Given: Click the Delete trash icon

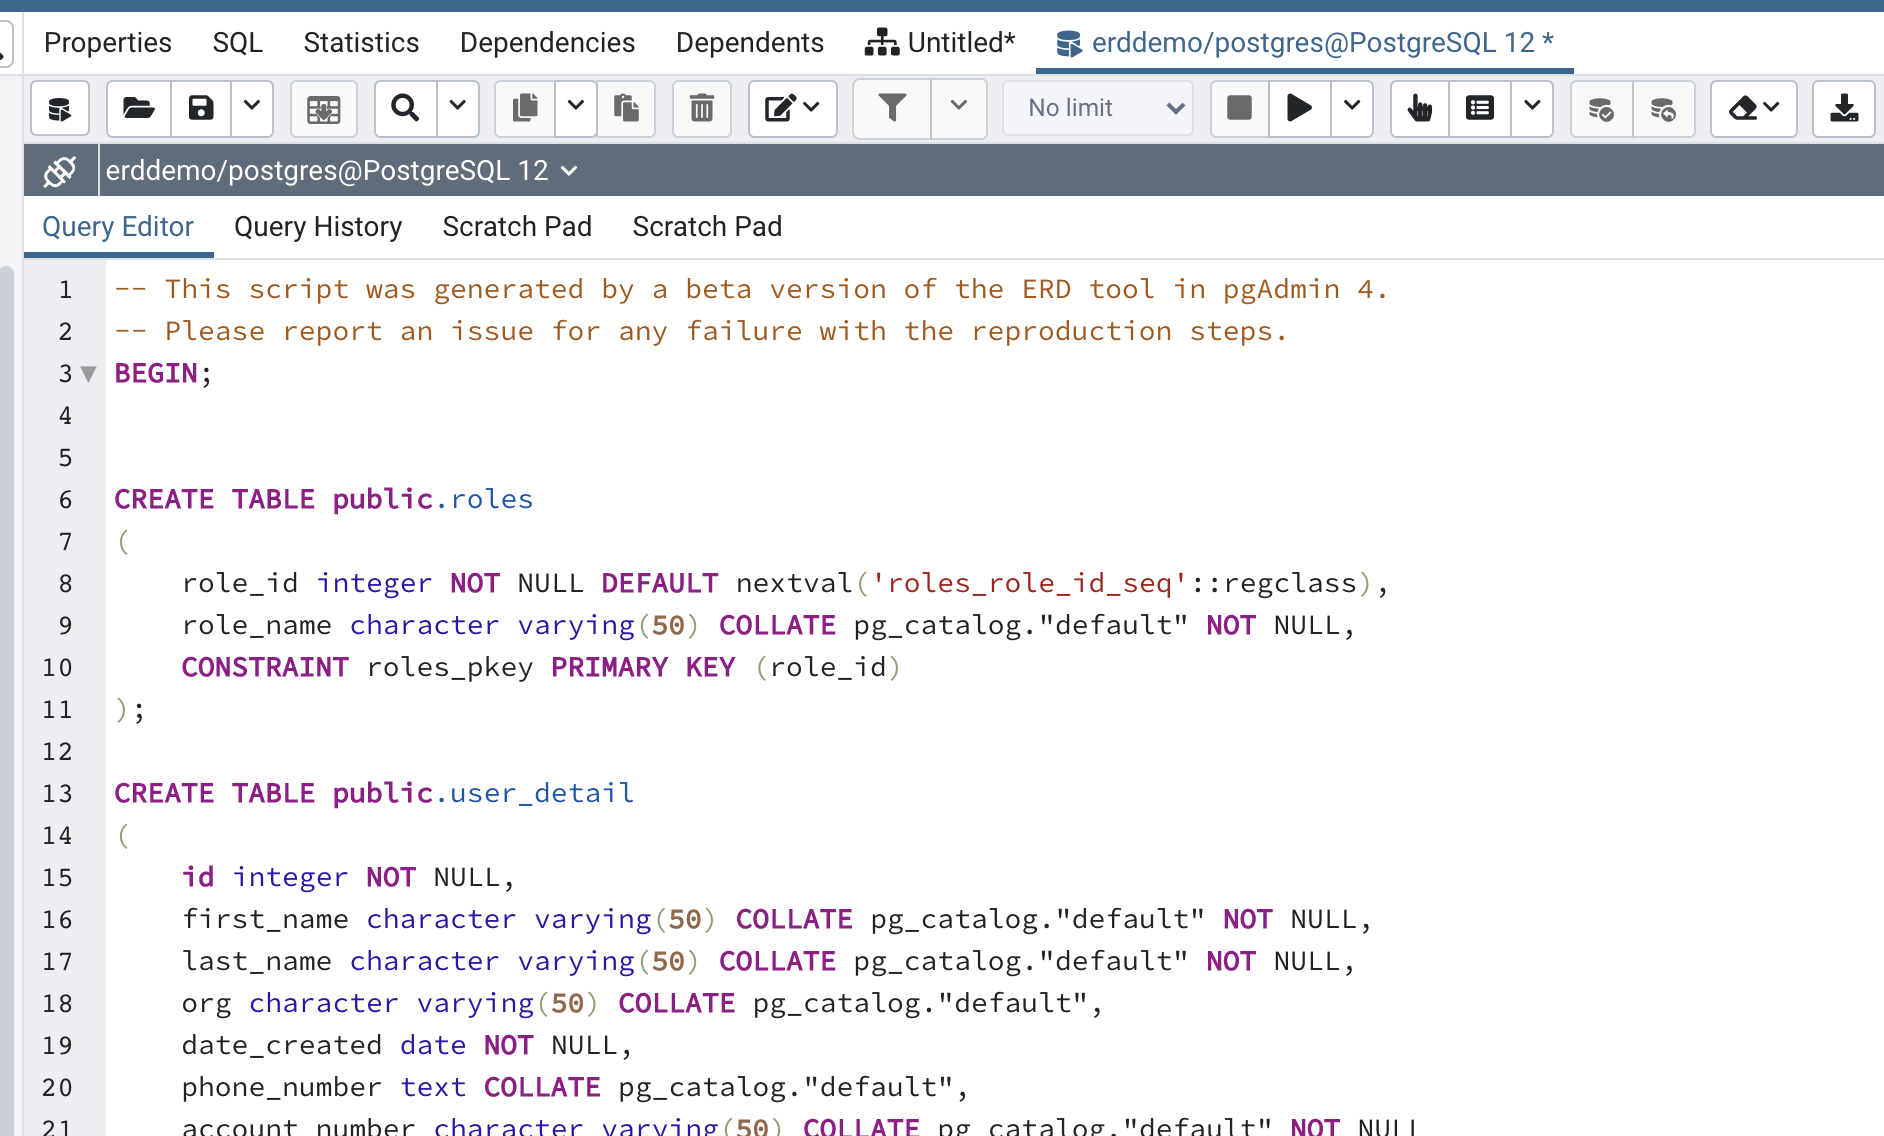Looking at the screenshot, I should [702, 108].
